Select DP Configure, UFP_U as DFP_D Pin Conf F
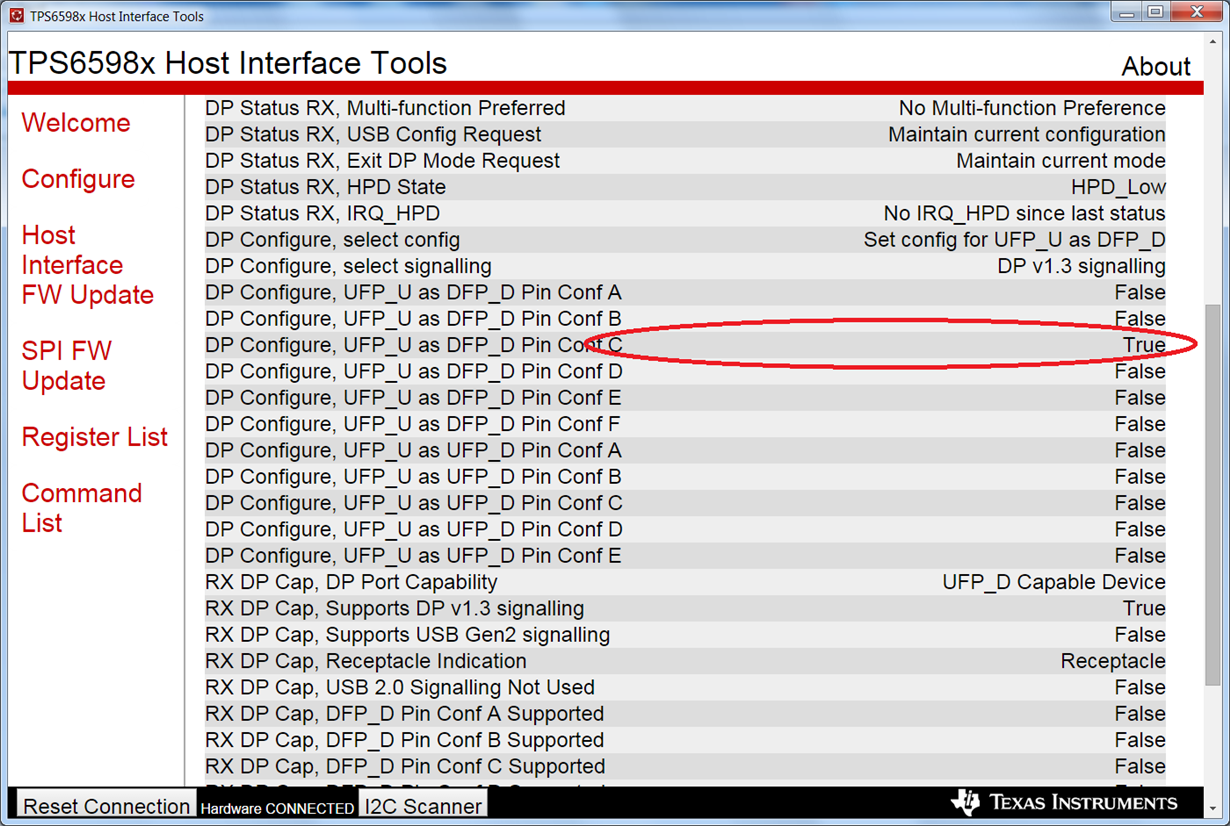This screenshot has width=1230, height=826. tap(685, 424)
